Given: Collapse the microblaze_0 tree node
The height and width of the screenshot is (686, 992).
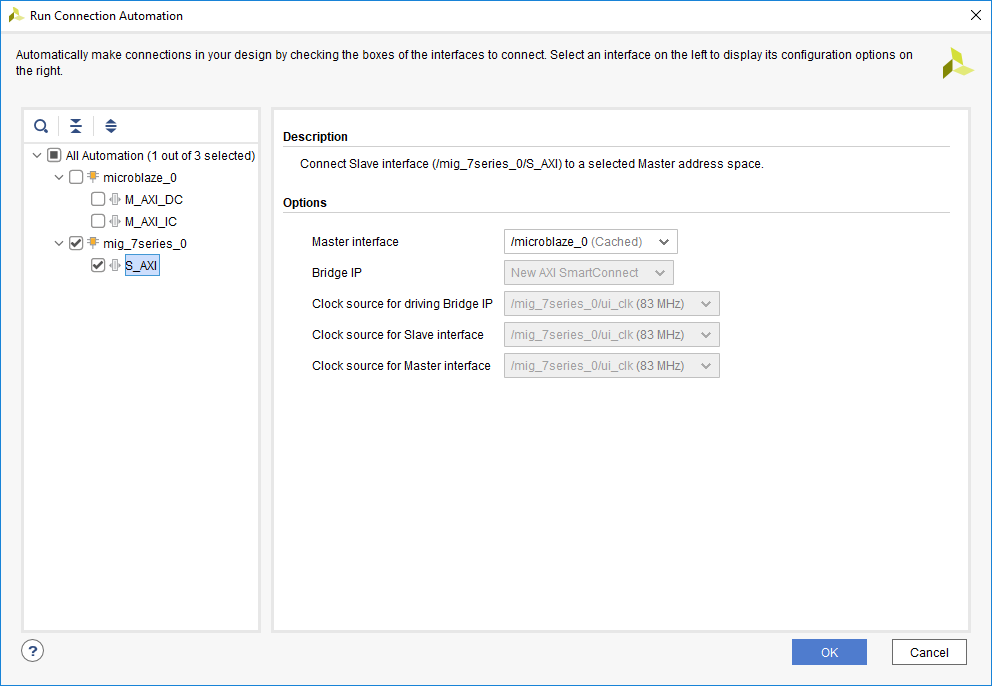Looking at the screenshot, I should (59, 177).
